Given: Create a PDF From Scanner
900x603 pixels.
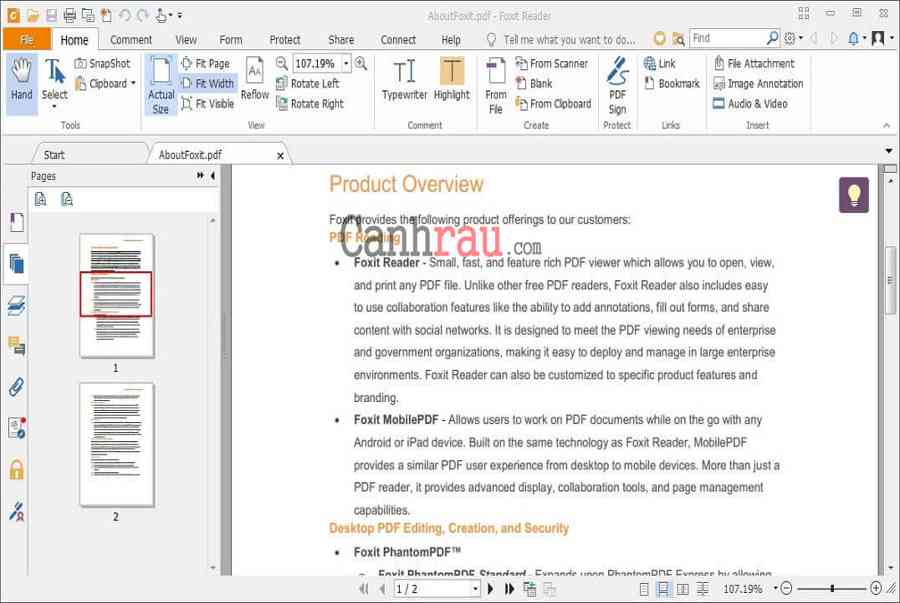Looking at the screenshot, I should 552,63.
